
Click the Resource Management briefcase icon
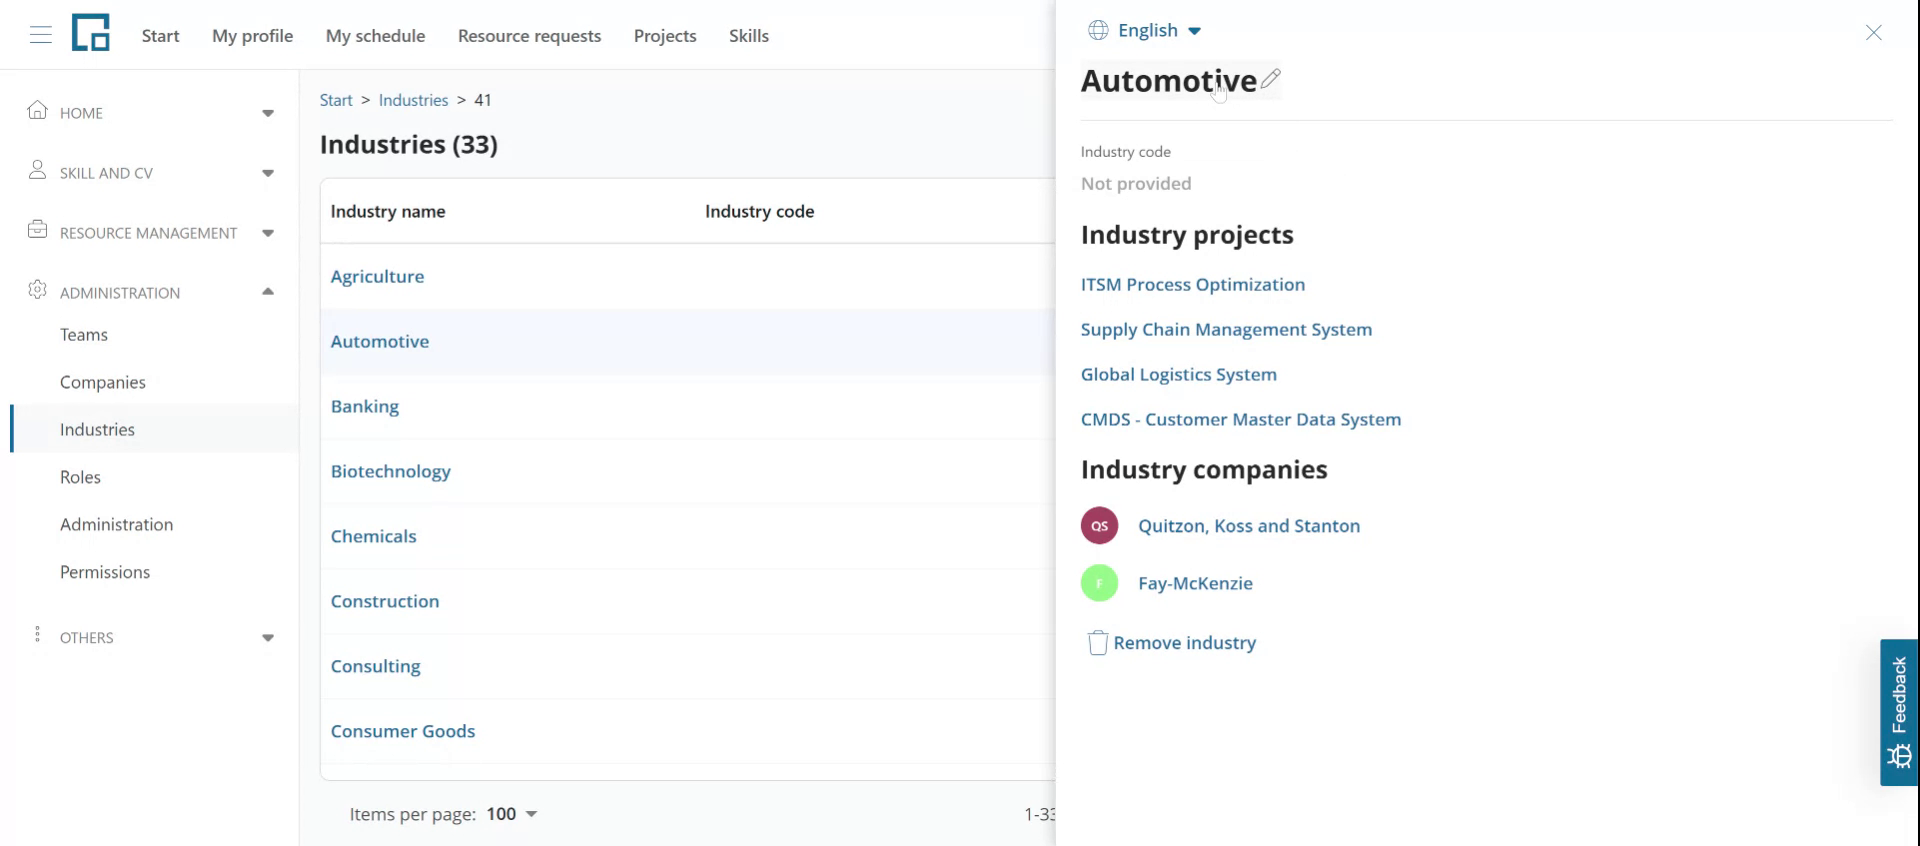(37, 230)
